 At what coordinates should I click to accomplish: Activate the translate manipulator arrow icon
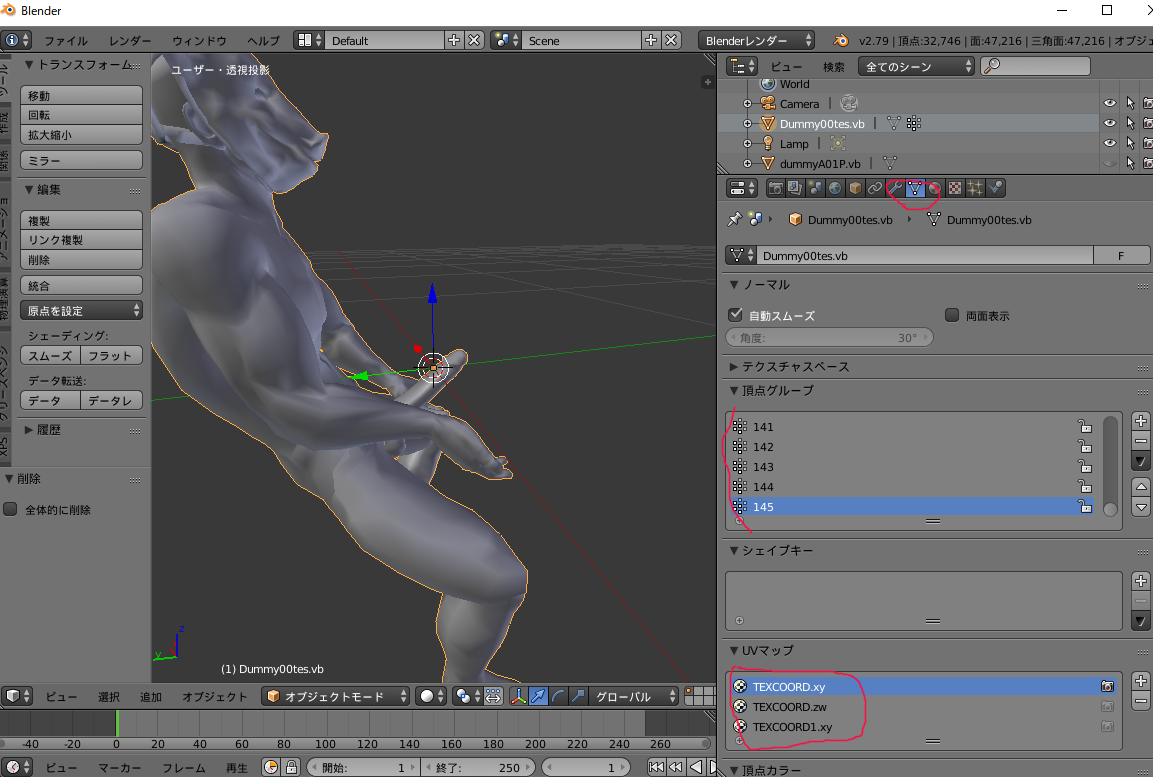click(538, 696)
